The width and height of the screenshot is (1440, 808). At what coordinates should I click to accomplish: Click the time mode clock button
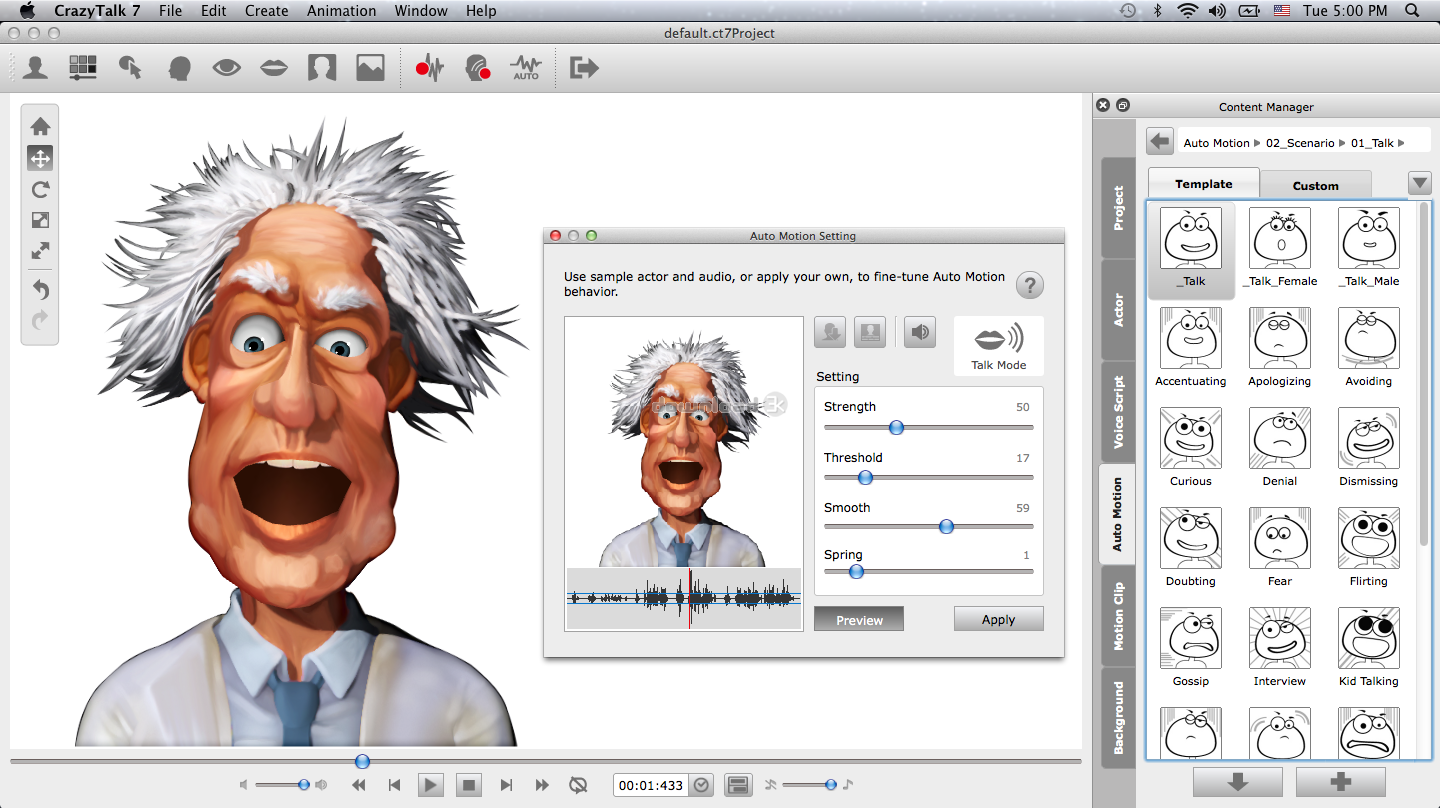point(702,785)
